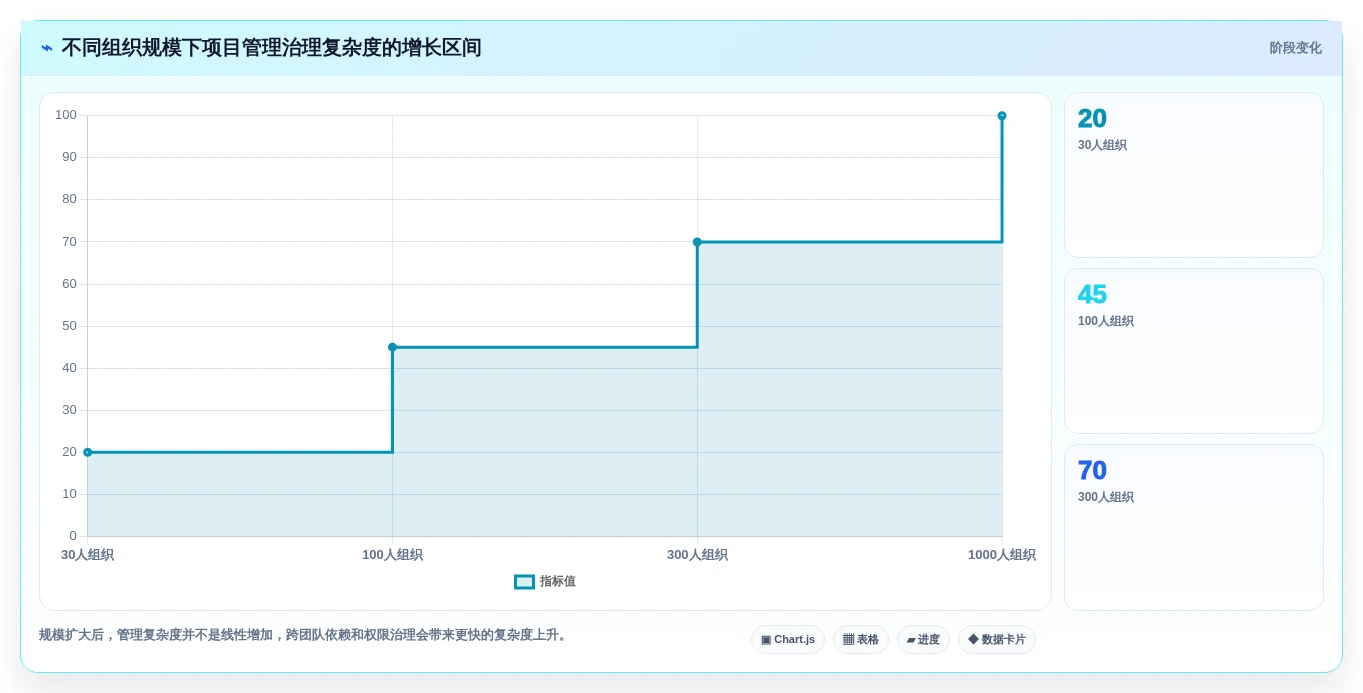
Task: Click the y-axis tick label 100
Action: (x=66, y=115)
